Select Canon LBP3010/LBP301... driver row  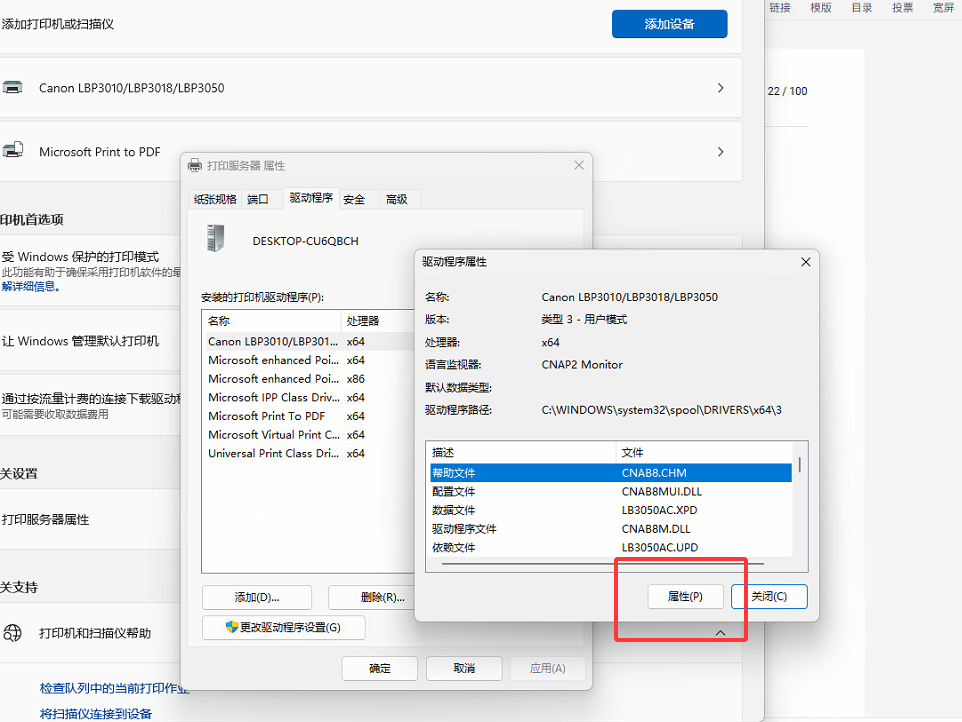(310, 341)
